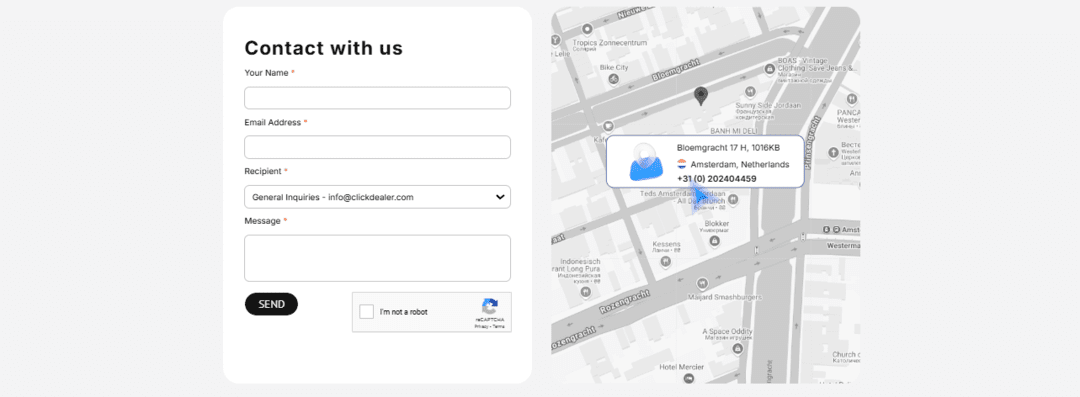
Task: Open the reCAPTCHA Terms link
Action: tap(499, 327)
